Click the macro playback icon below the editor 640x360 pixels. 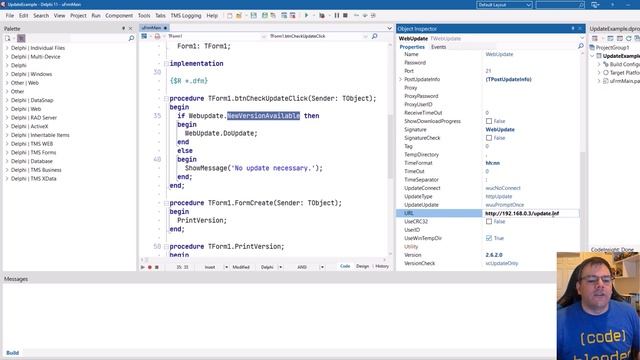click(x=142, y=267)
